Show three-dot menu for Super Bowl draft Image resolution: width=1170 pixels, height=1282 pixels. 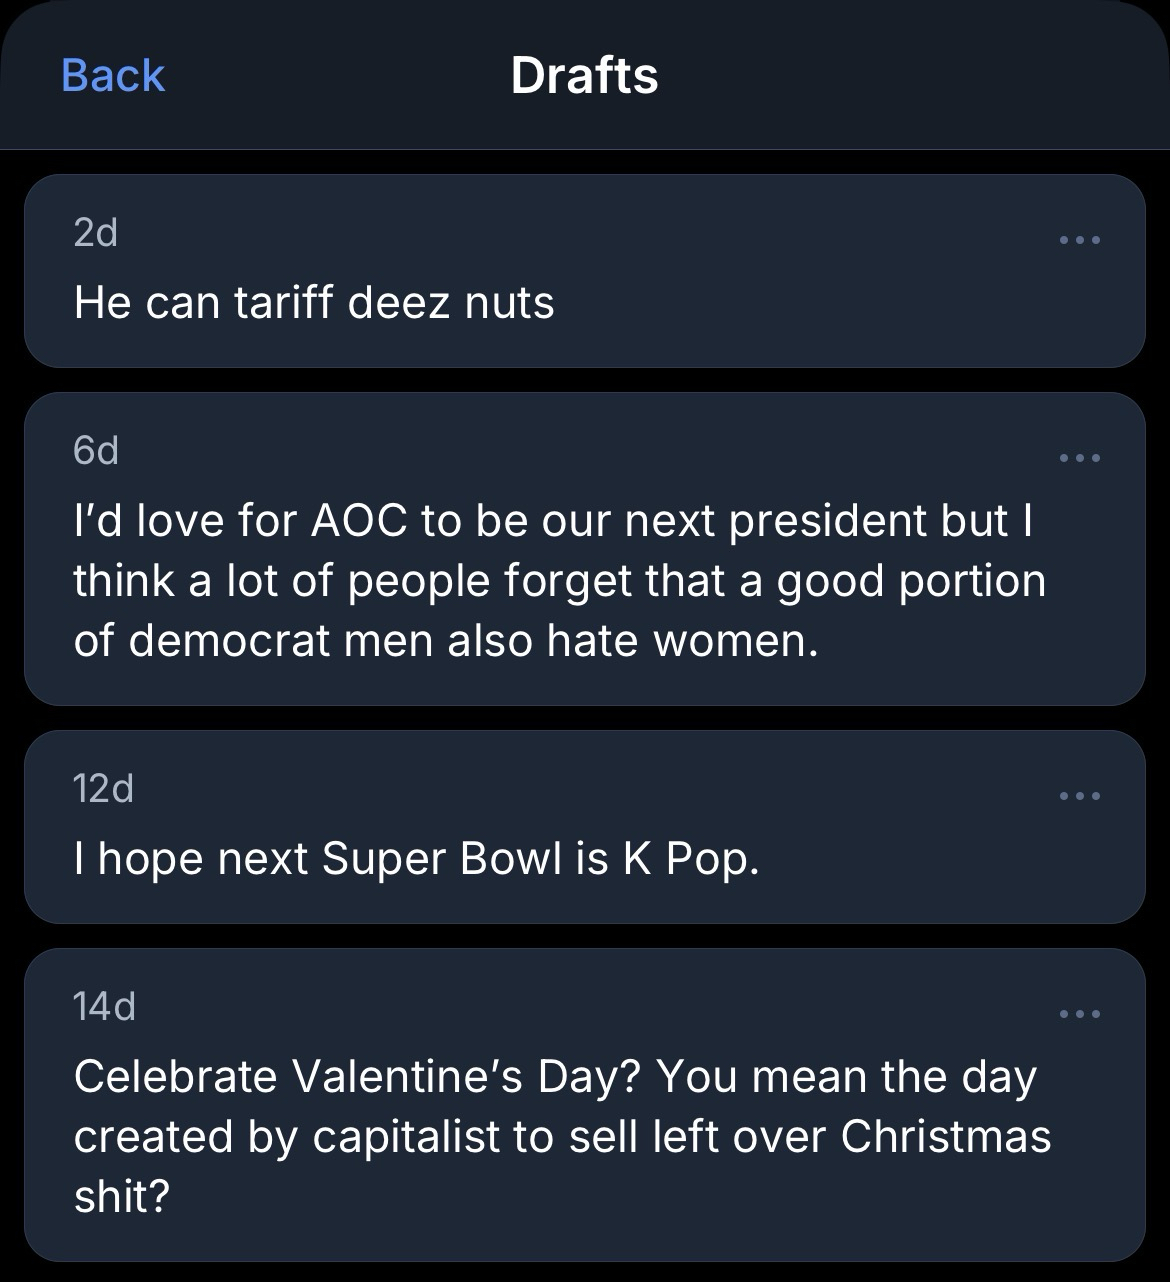(1080, 796)
